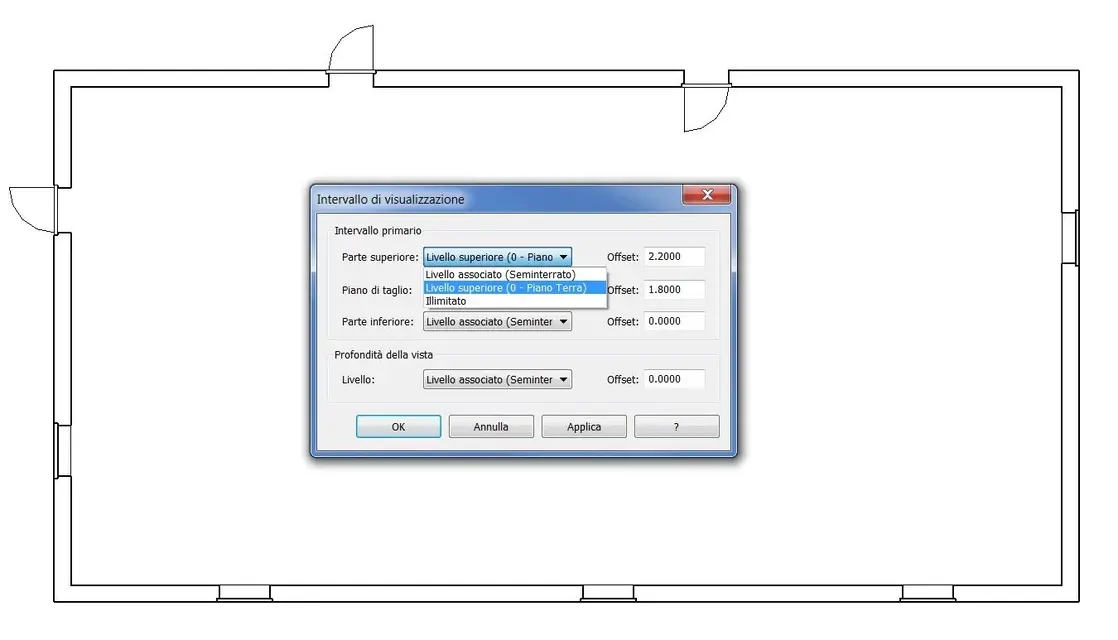Cancel changes with the Annulla button
This screenshot has width=1118, height=640.
[x=491, y=426]
